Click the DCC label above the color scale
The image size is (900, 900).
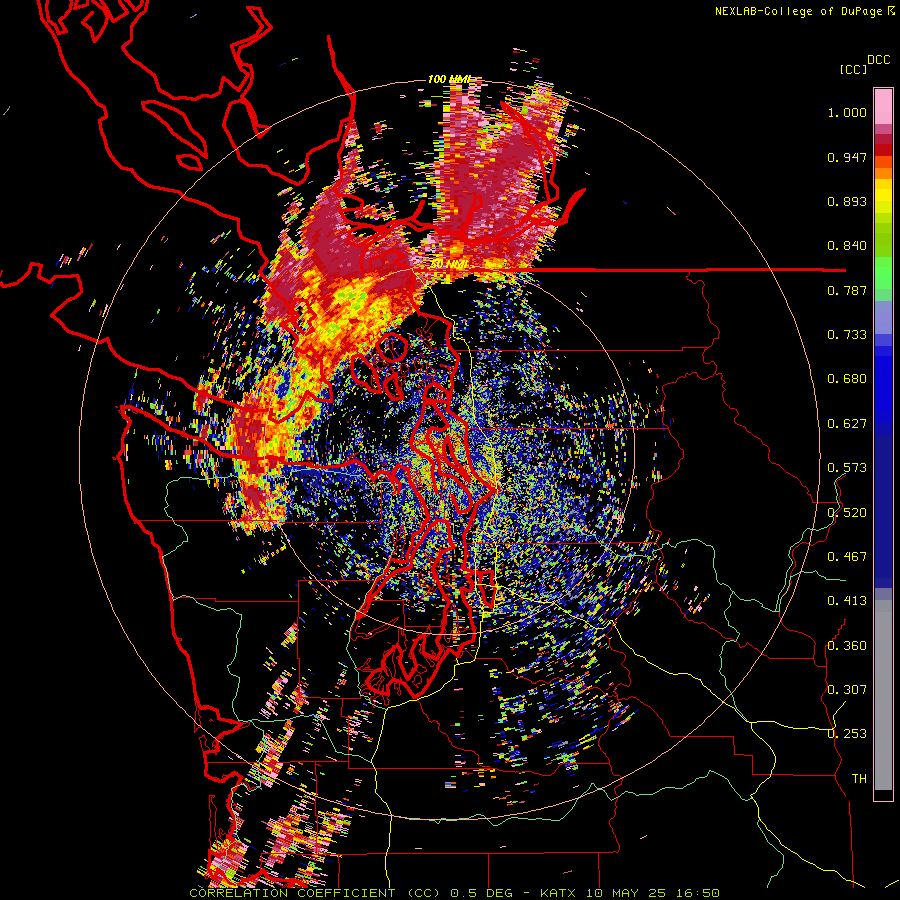pos(878,60)
